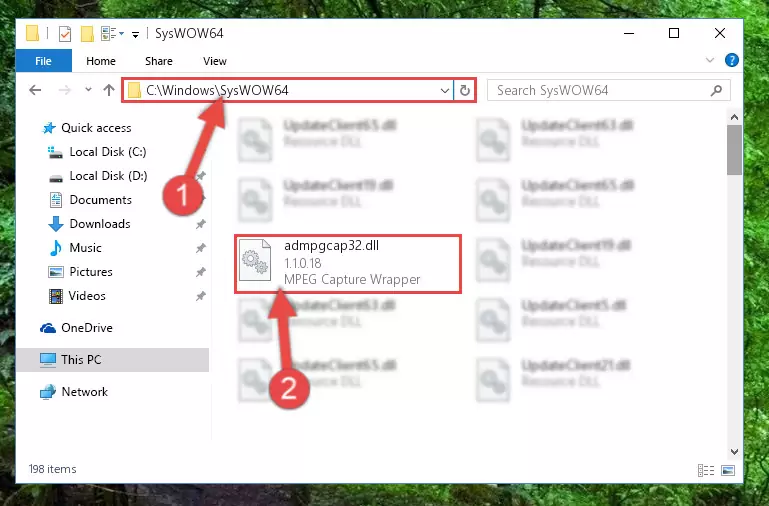Click the pin icon beside Videos
Image resolution: width=769 pixels, height=506 pixels.
pyautogui.click(x=201, y=296)
